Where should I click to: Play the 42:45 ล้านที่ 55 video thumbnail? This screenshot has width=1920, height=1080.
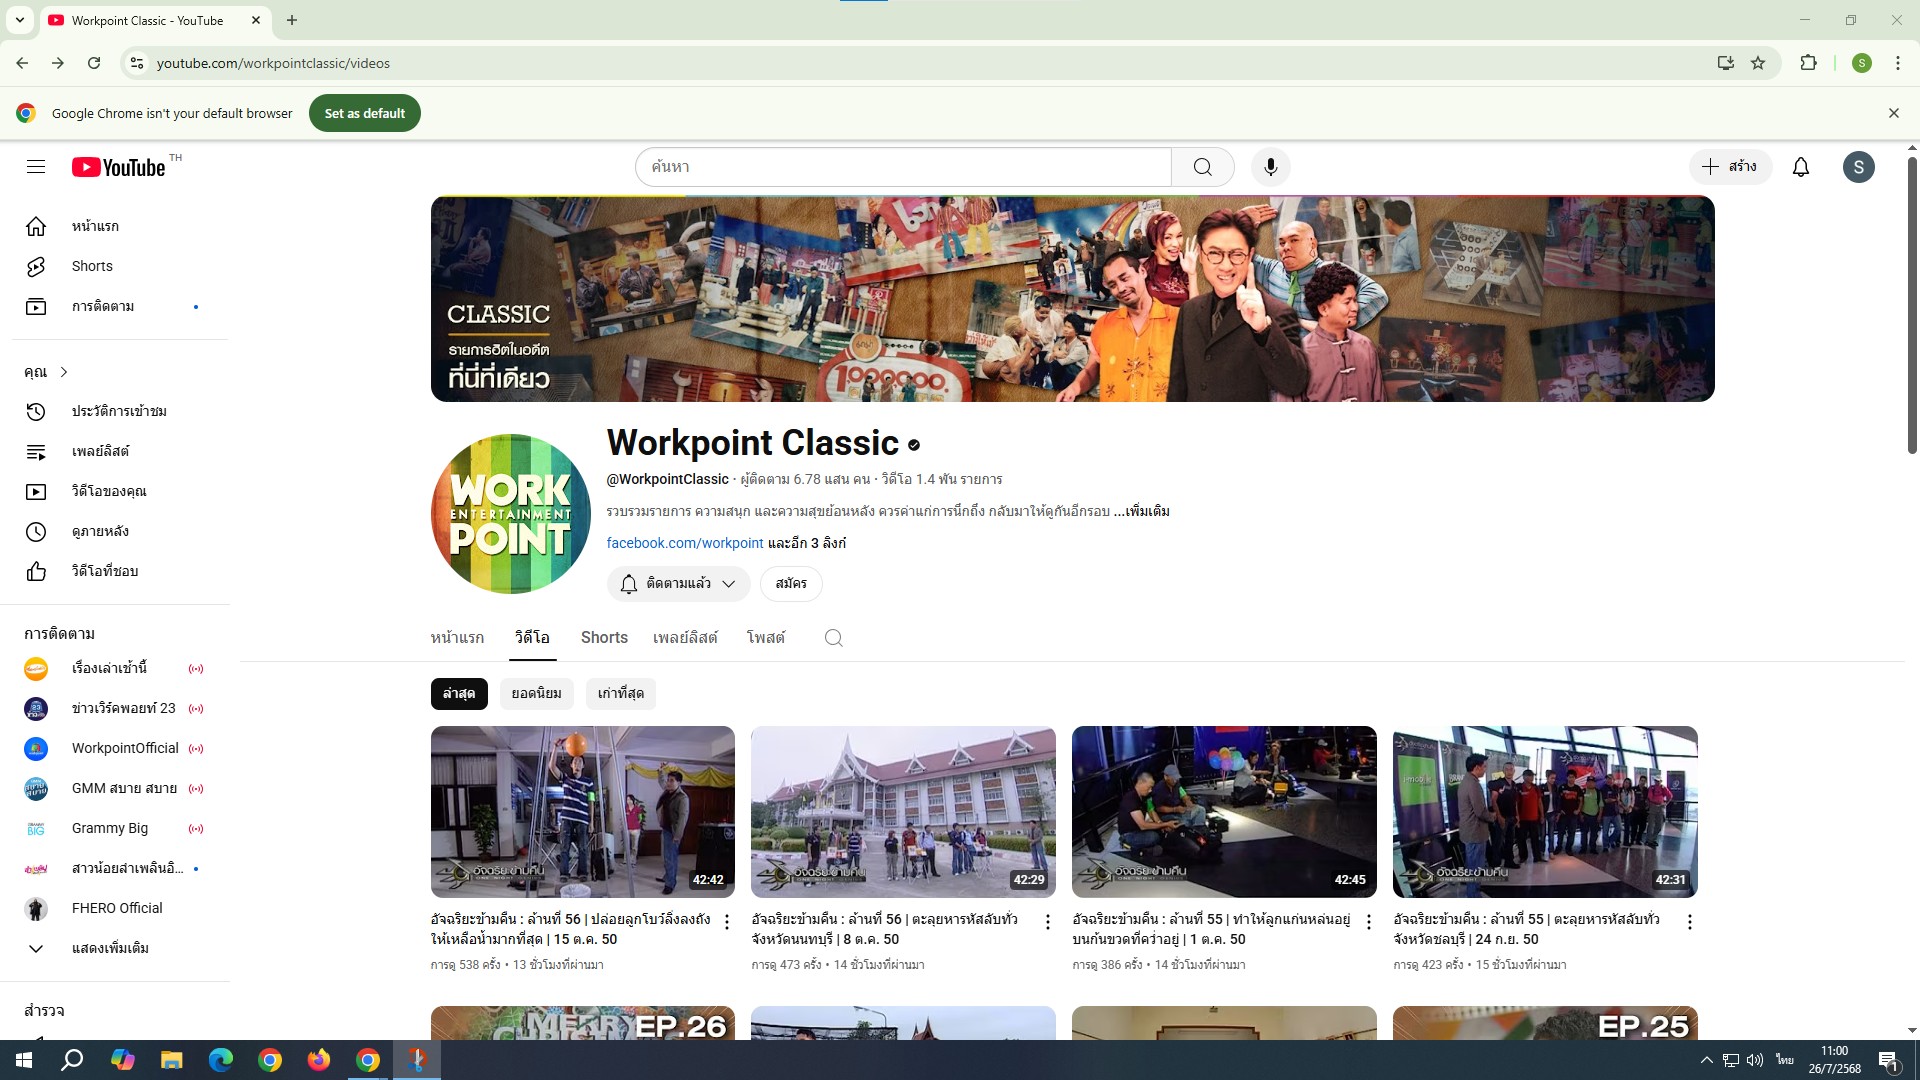(1224, 812)
